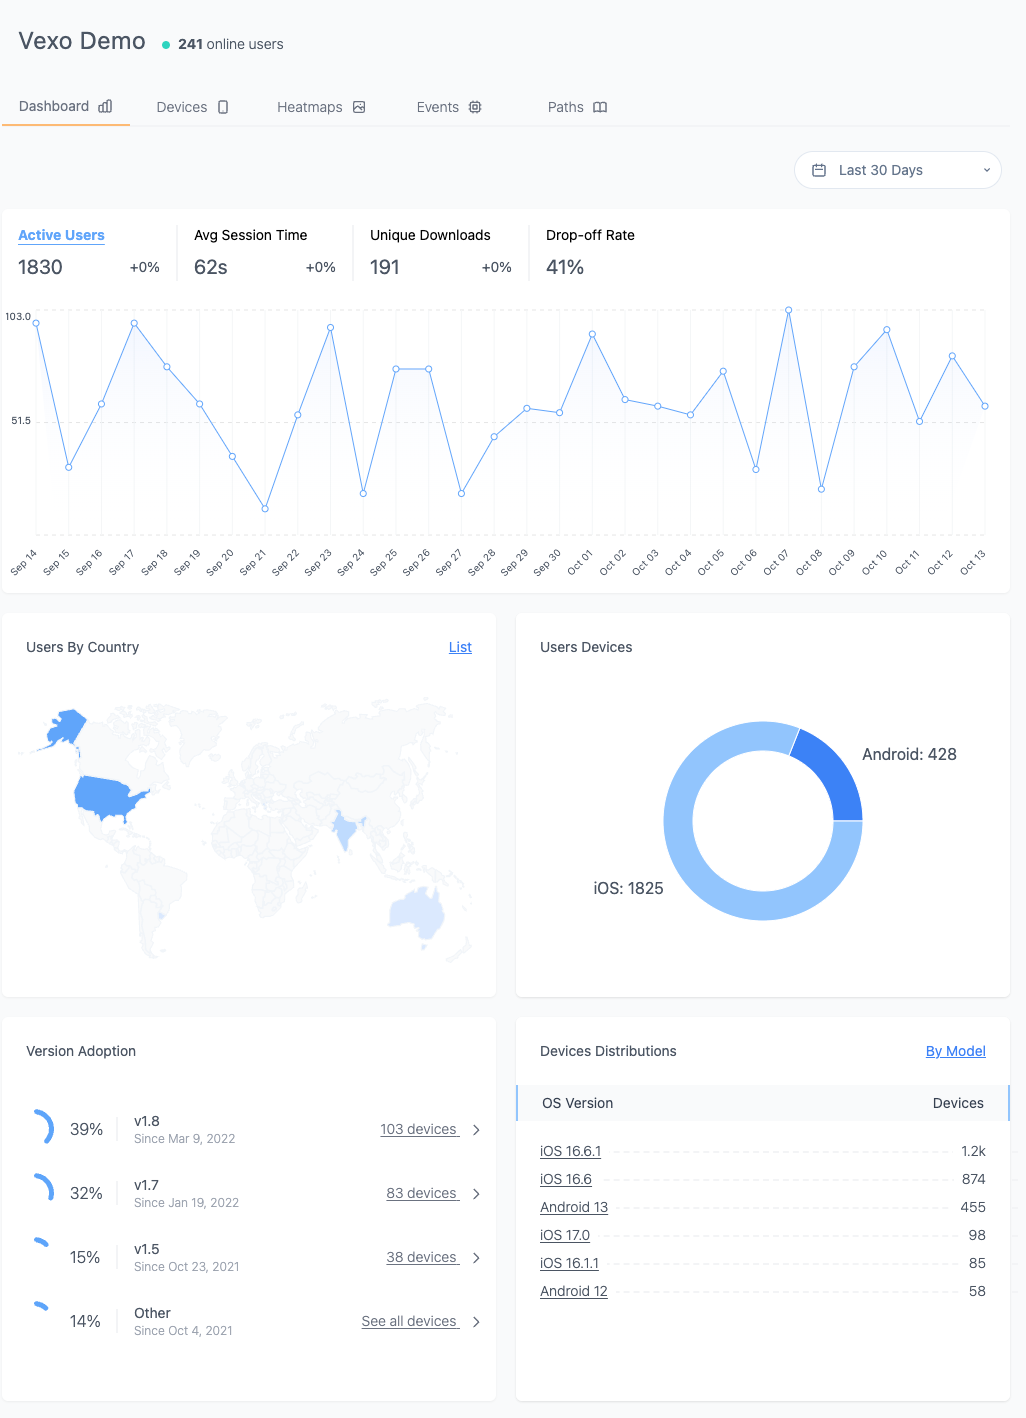The width and height of the screenshot is (1026, 1418).
Task: Expand the chevron beside See all devices
Action: (x=477, y=1321)
